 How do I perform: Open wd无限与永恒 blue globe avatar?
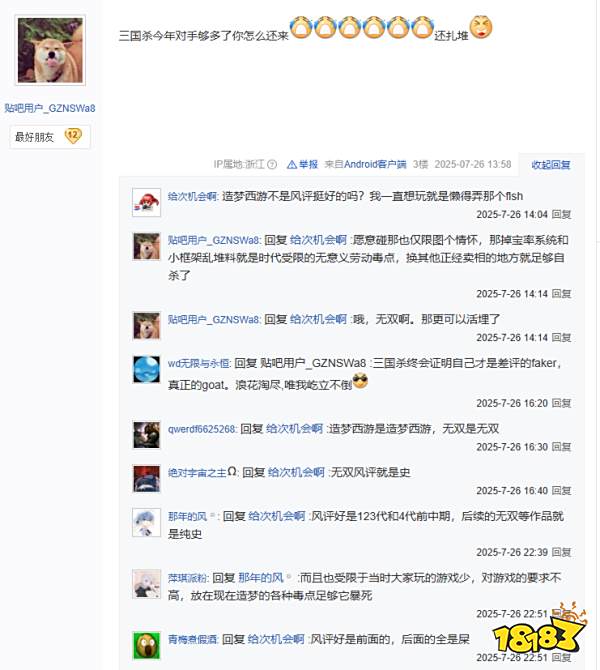click(x=147, y=370)
